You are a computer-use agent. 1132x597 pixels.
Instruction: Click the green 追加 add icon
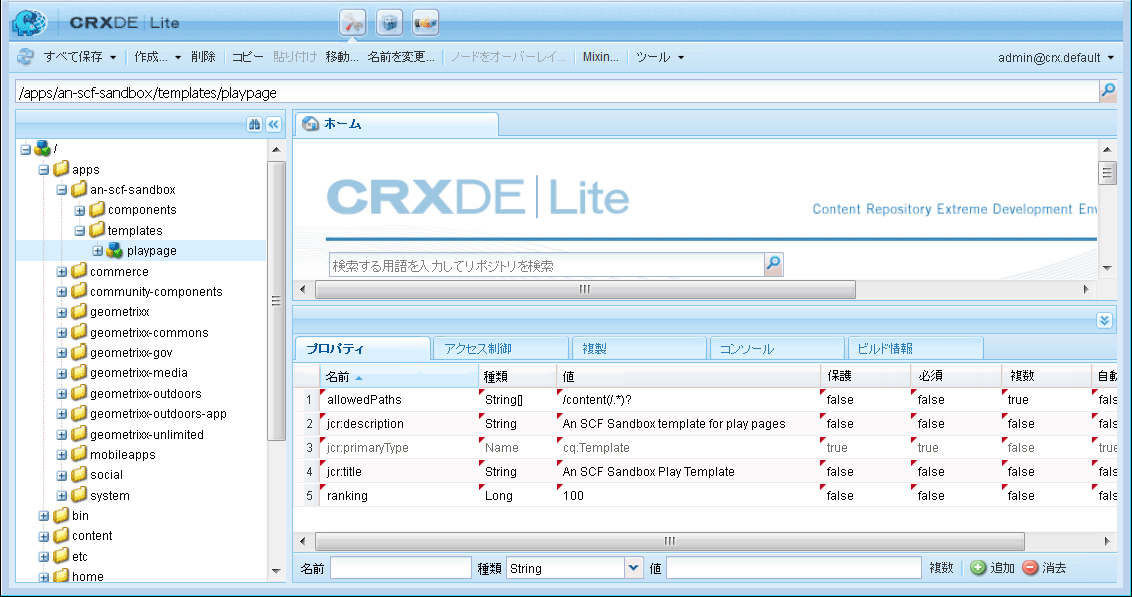click(978, 567)
